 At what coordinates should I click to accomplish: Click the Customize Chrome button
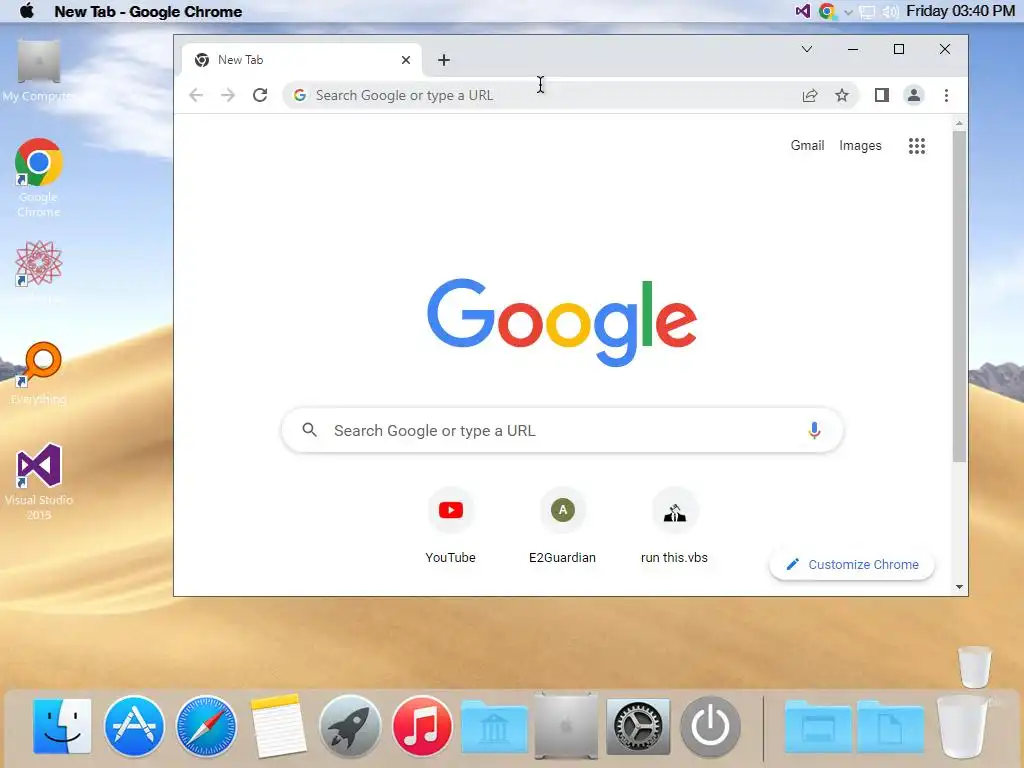[x=852, y=564]
